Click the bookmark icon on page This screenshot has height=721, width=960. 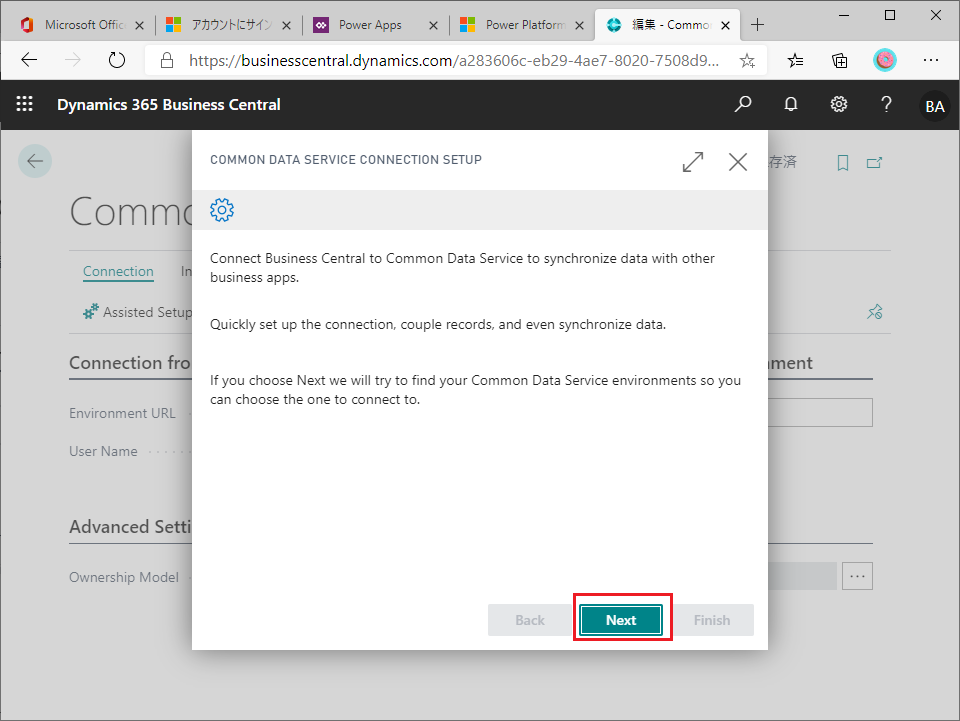point(842,163)
